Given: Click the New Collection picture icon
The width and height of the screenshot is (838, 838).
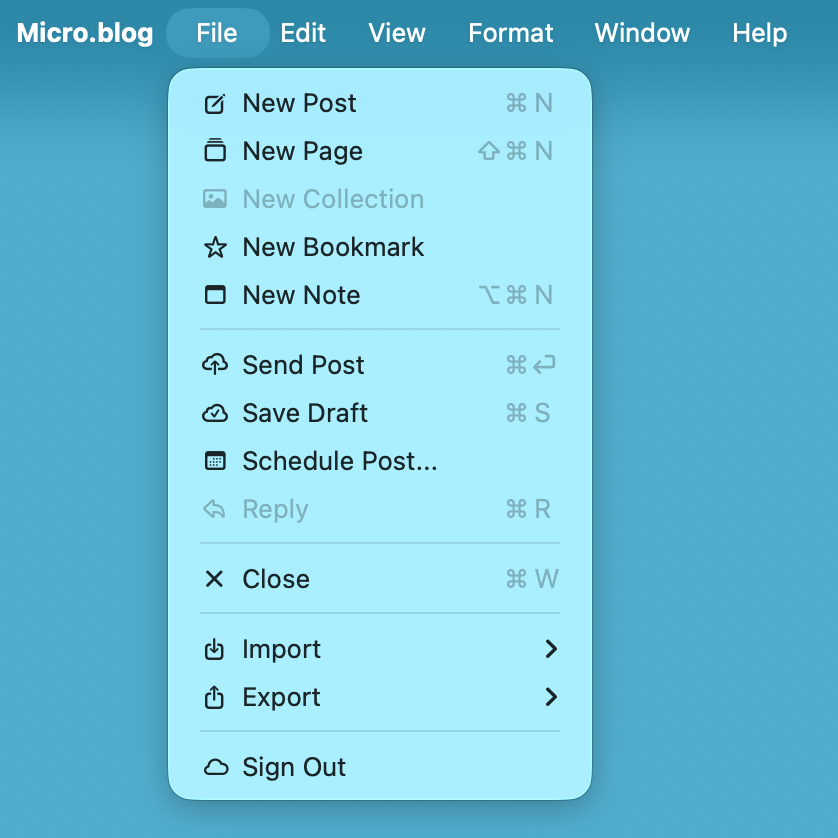Looking at the screenshot, I should click(x=215, y=199).
